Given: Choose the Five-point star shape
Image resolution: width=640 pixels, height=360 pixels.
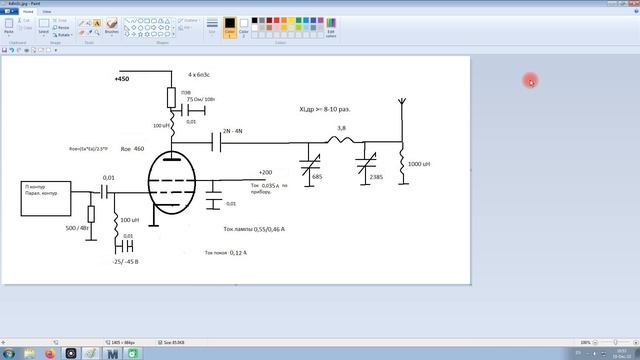Looking at the screenshot, I should (140, 35).
